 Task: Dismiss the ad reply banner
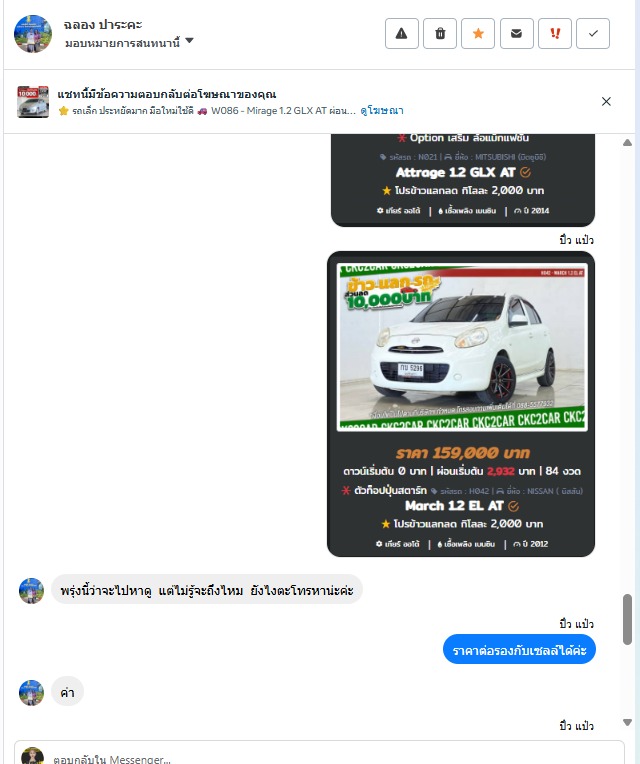(x=606, y=101)
